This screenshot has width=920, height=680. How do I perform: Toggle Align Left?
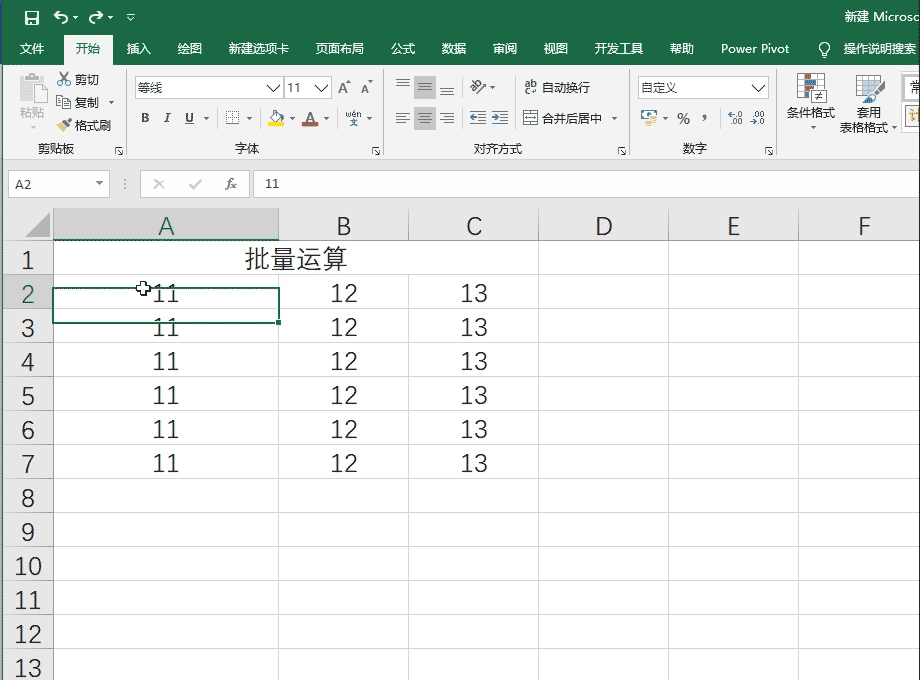(x=402, y=119)
